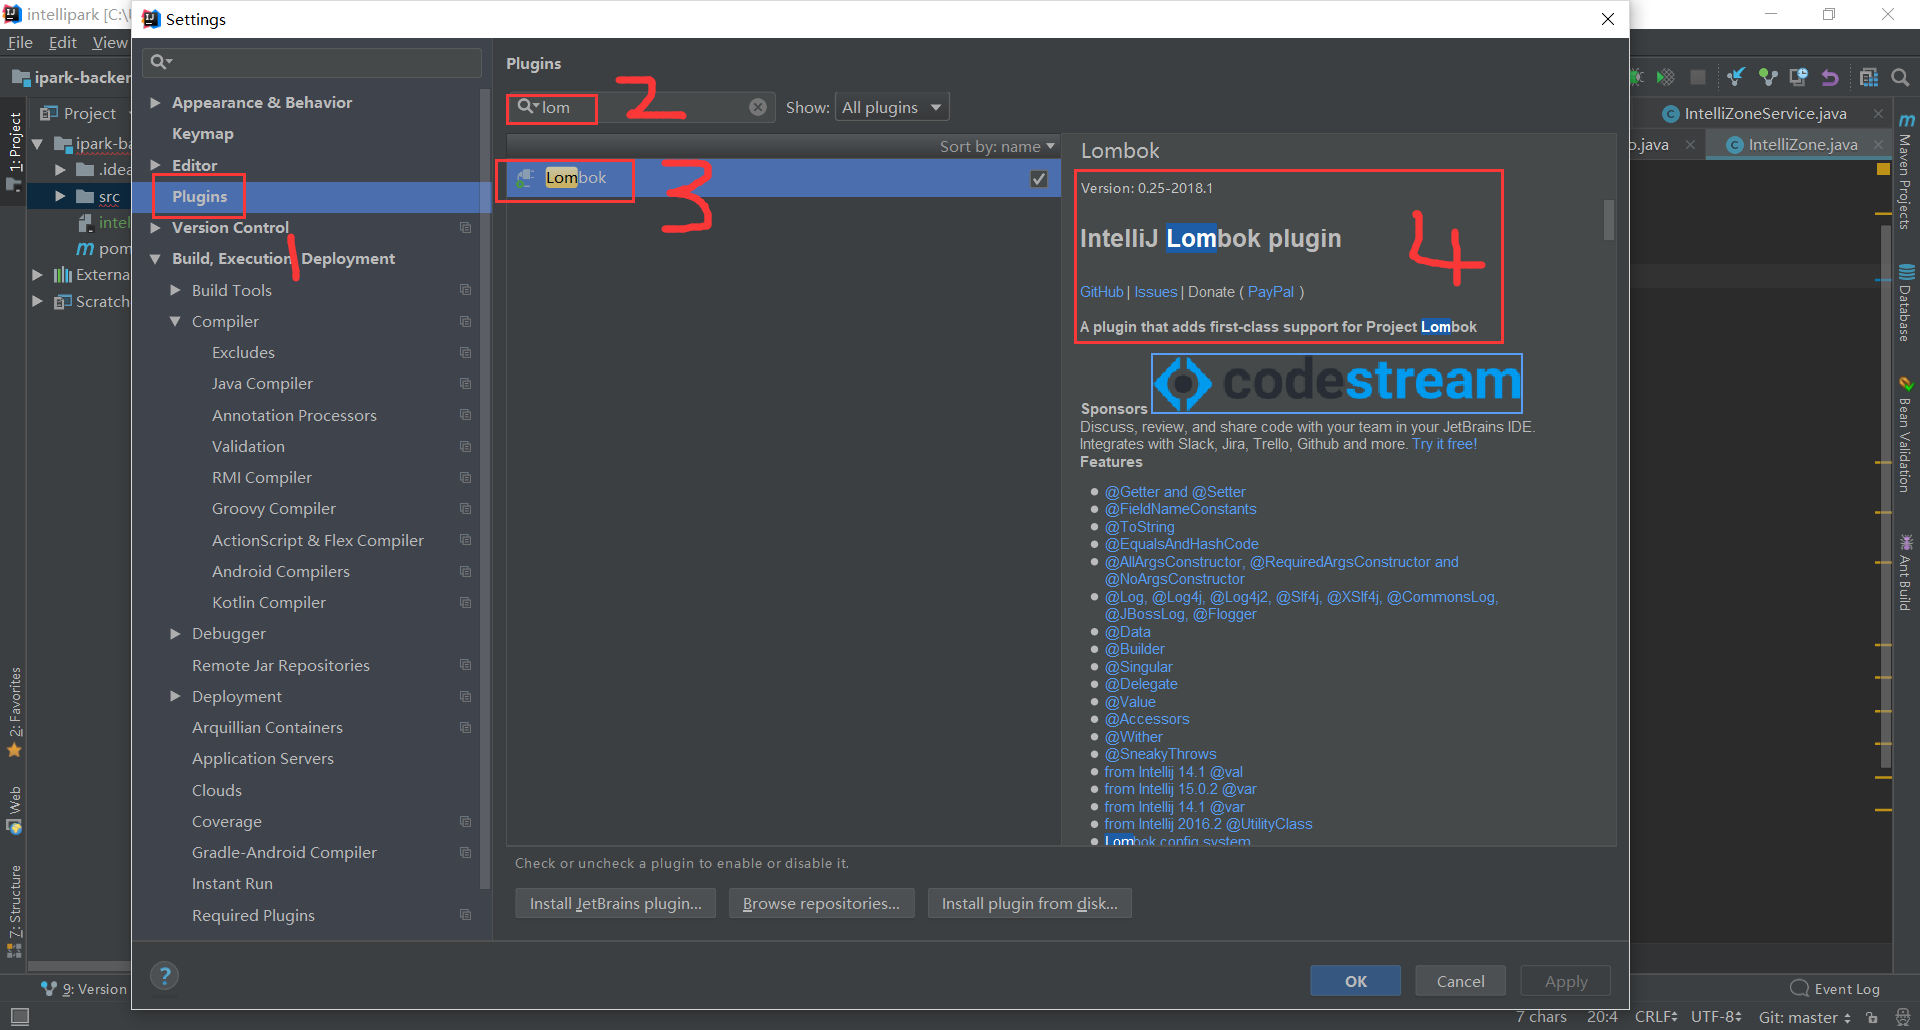This screenshot has width=1920, height=1030.
Task: Collapse the Build, Execution, Deployment node
Action: [155, 259]
